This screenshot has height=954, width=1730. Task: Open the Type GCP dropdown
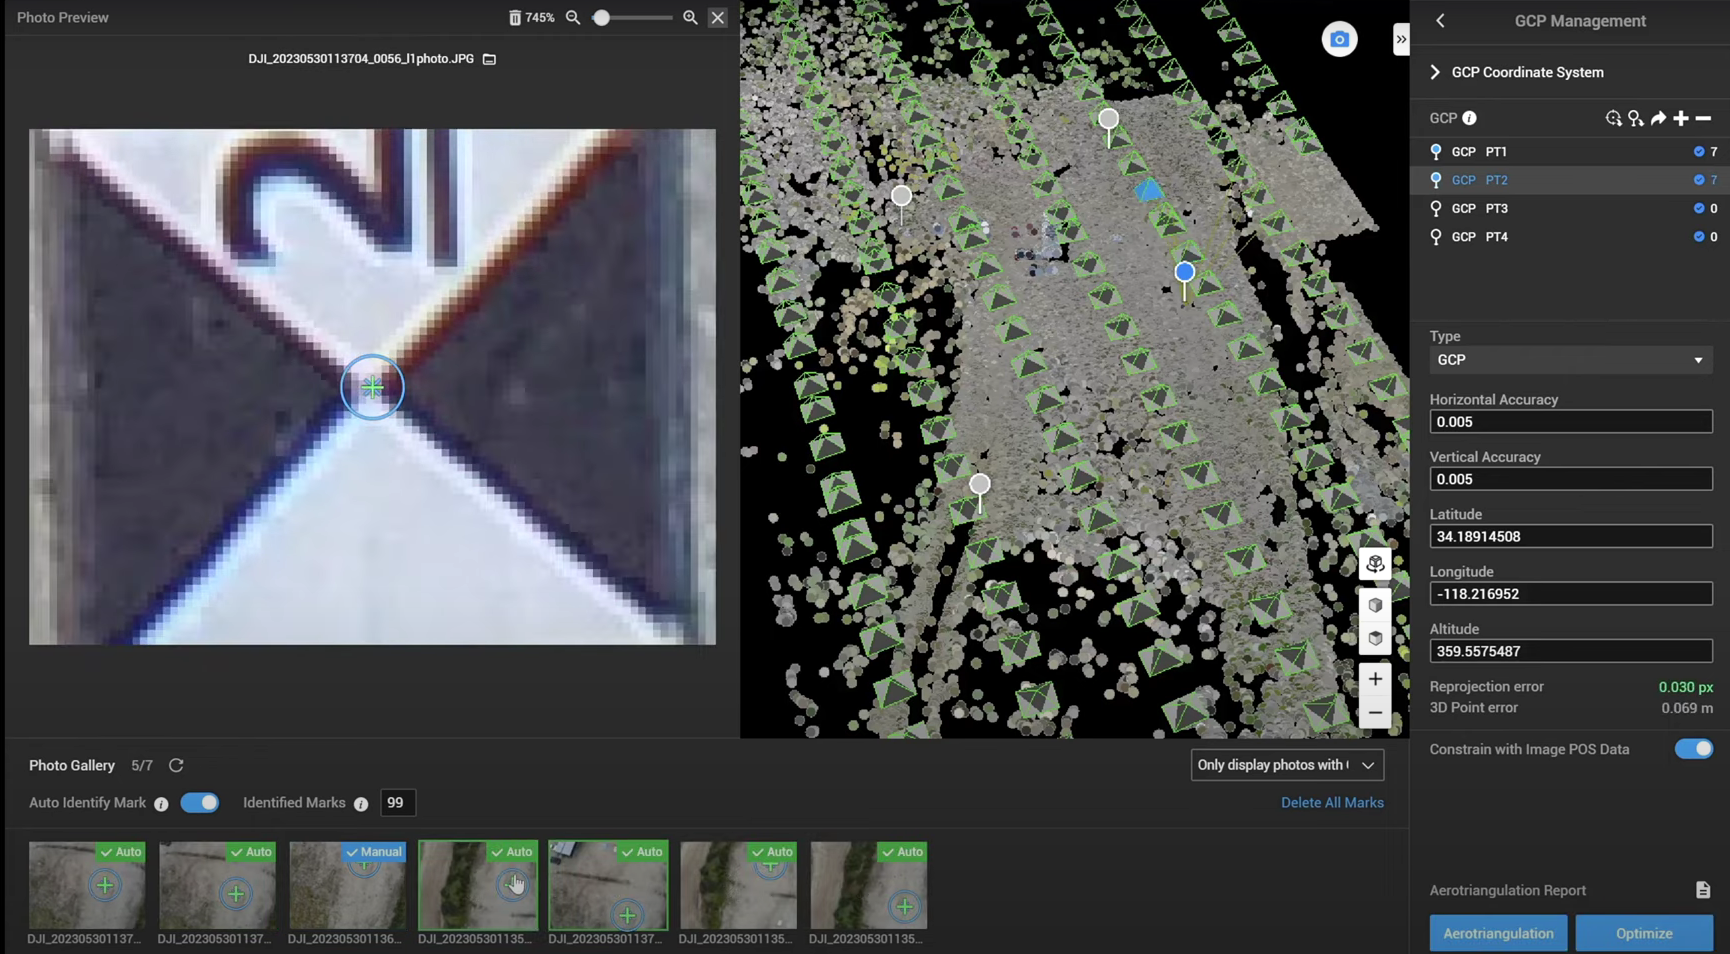pos(1570,360)
